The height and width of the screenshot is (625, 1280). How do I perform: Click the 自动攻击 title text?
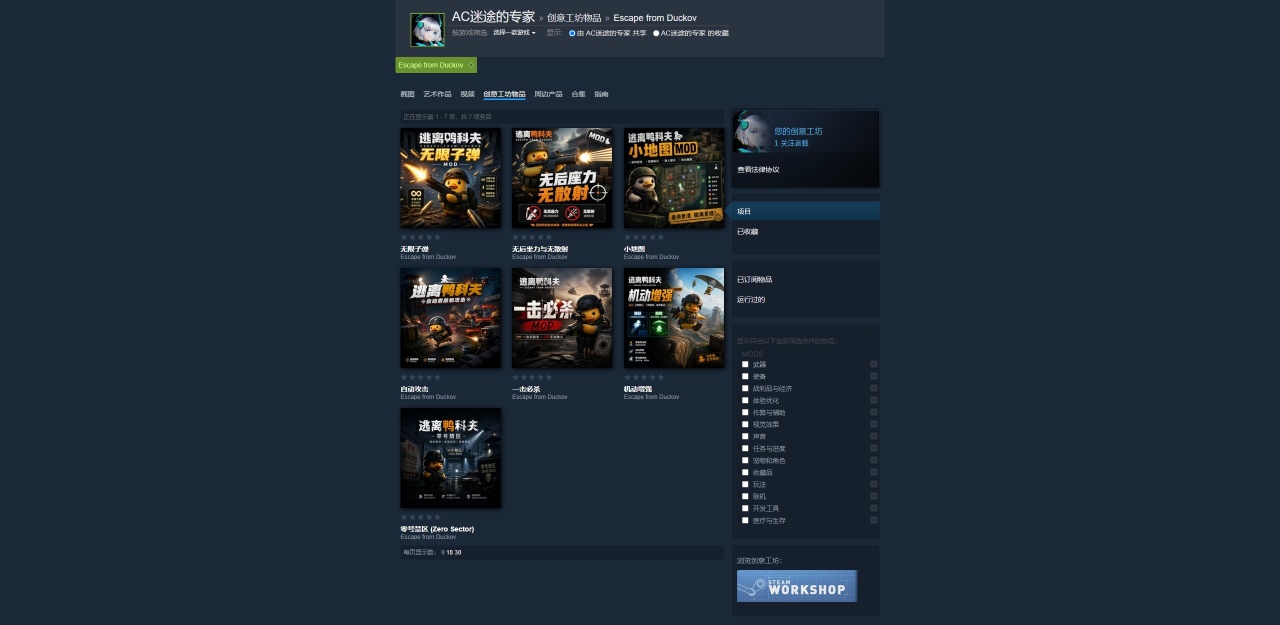point(414,389)
